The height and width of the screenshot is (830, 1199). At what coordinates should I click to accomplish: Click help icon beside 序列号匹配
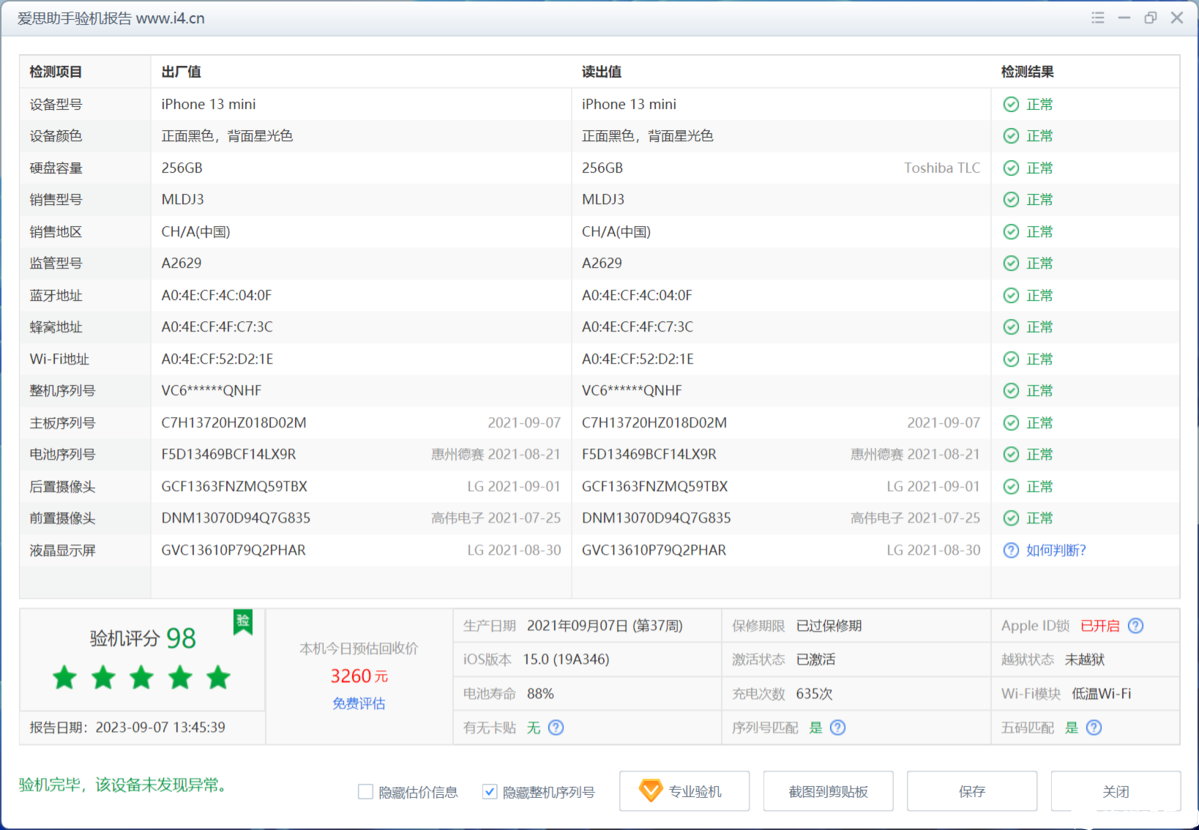click(838, 727)
